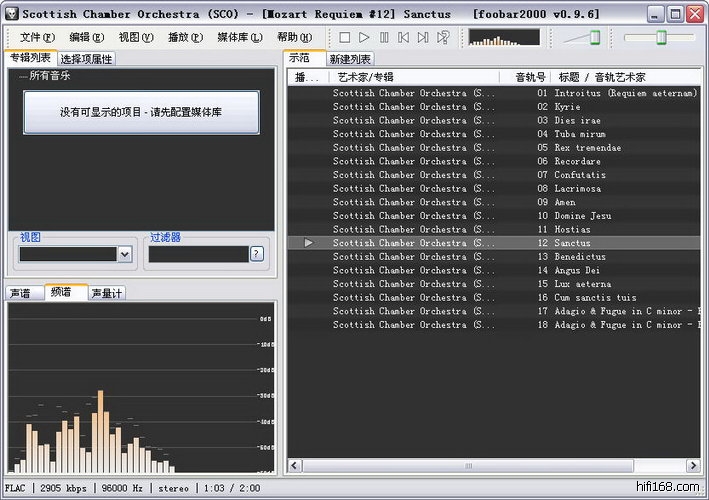Switch to the 声量计 tab
The height and width of the screenshot is (500, 709).
click(x=107, y=293)
